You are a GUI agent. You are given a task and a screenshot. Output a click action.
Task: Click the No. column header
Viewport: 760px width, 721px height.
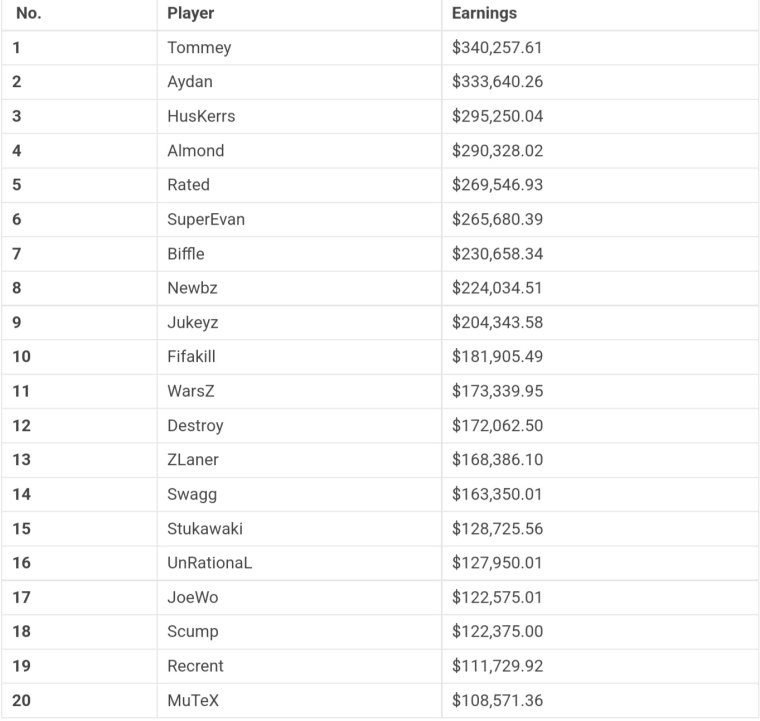point(29,14)
